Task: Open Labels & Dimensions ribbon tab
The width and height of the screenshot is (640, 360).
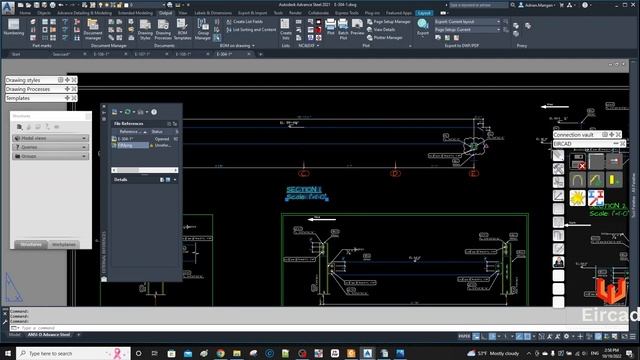Action: (x=213, y=13)
